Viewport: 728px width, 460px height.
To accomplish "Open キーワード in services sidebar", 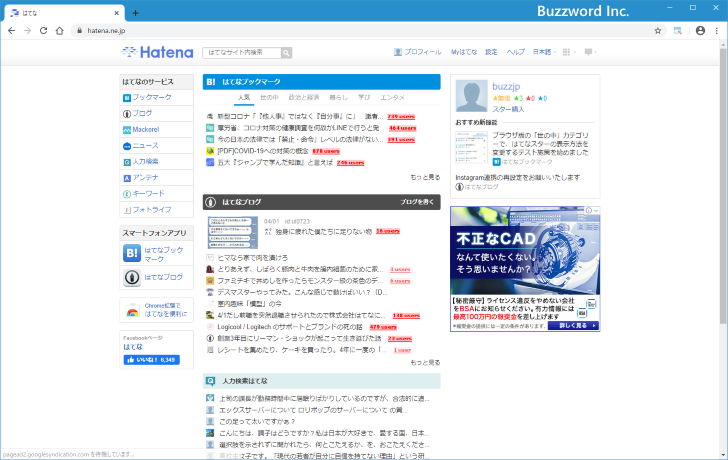I will (x=156, y=194).
